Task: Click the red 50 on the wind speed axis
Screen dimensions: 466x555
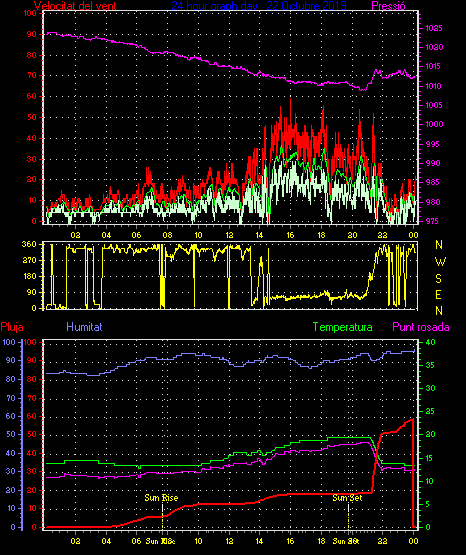Action: click(32, 117)
